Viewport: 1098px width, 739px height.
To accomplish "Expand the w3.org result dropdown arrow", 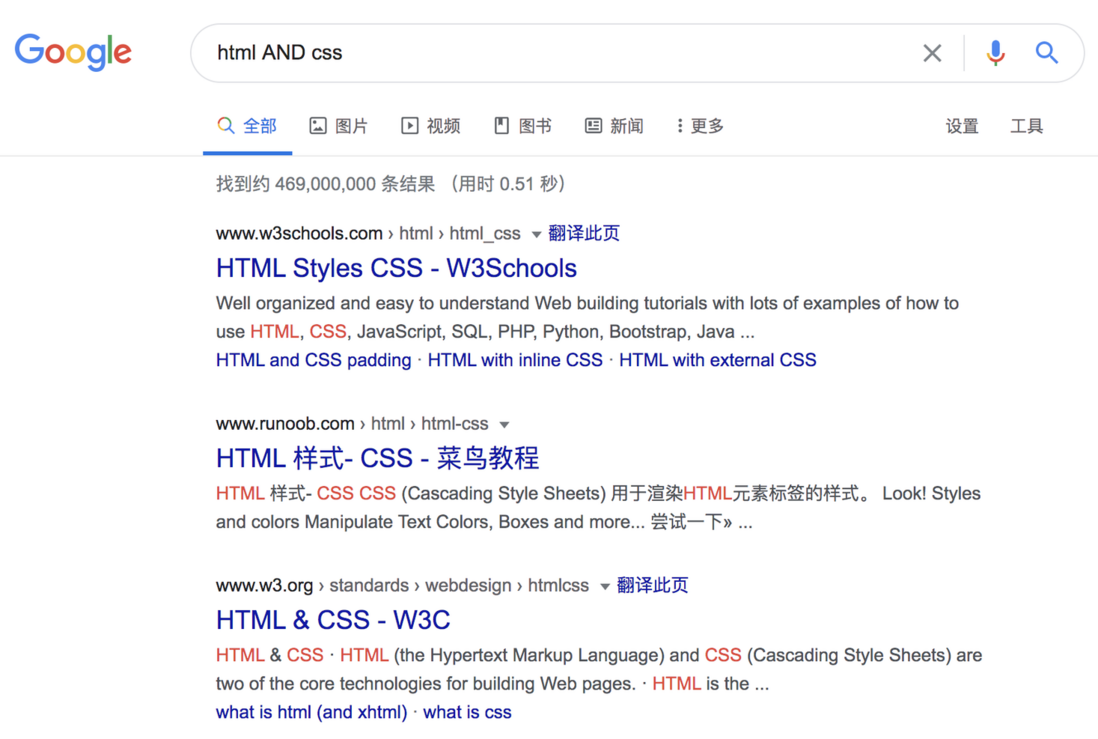I will pos(604,586).
